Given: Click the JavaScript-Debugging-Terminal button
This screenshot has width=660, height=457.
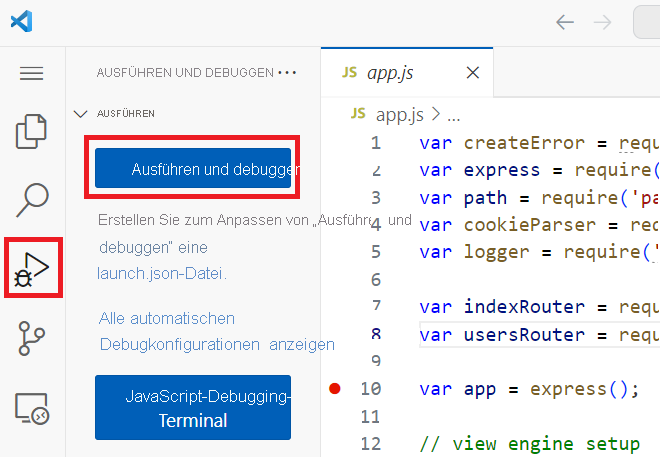Looking at the screenshot, I should (x=193, y=407).
